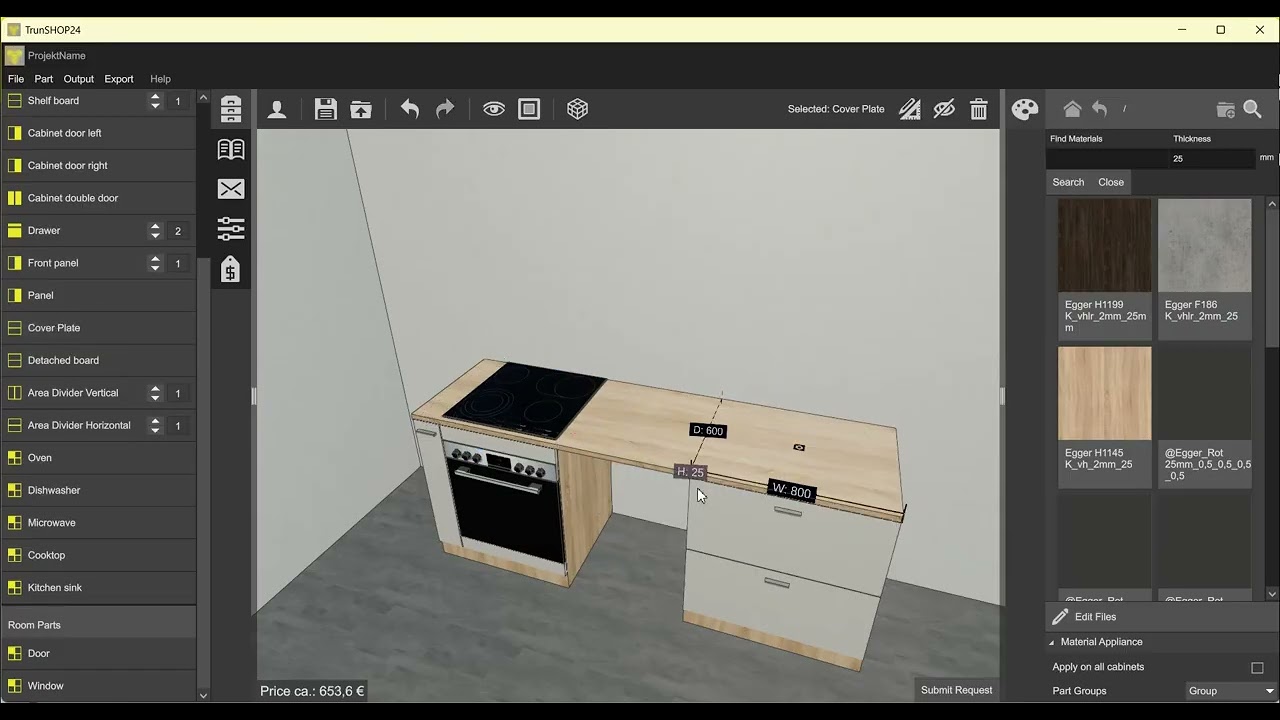1280x720 pixels.
Task: Click the parts list down scroll arrow
Action: (x=203, y=695)
